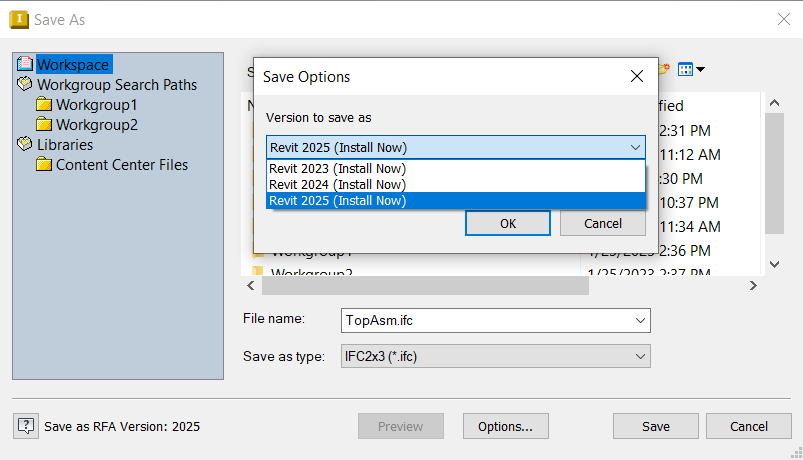Confirm Save Options with OK
Image resolution: width=803 pixels, height=460 pixels.
pyautogui.click(x=508, y=223)
